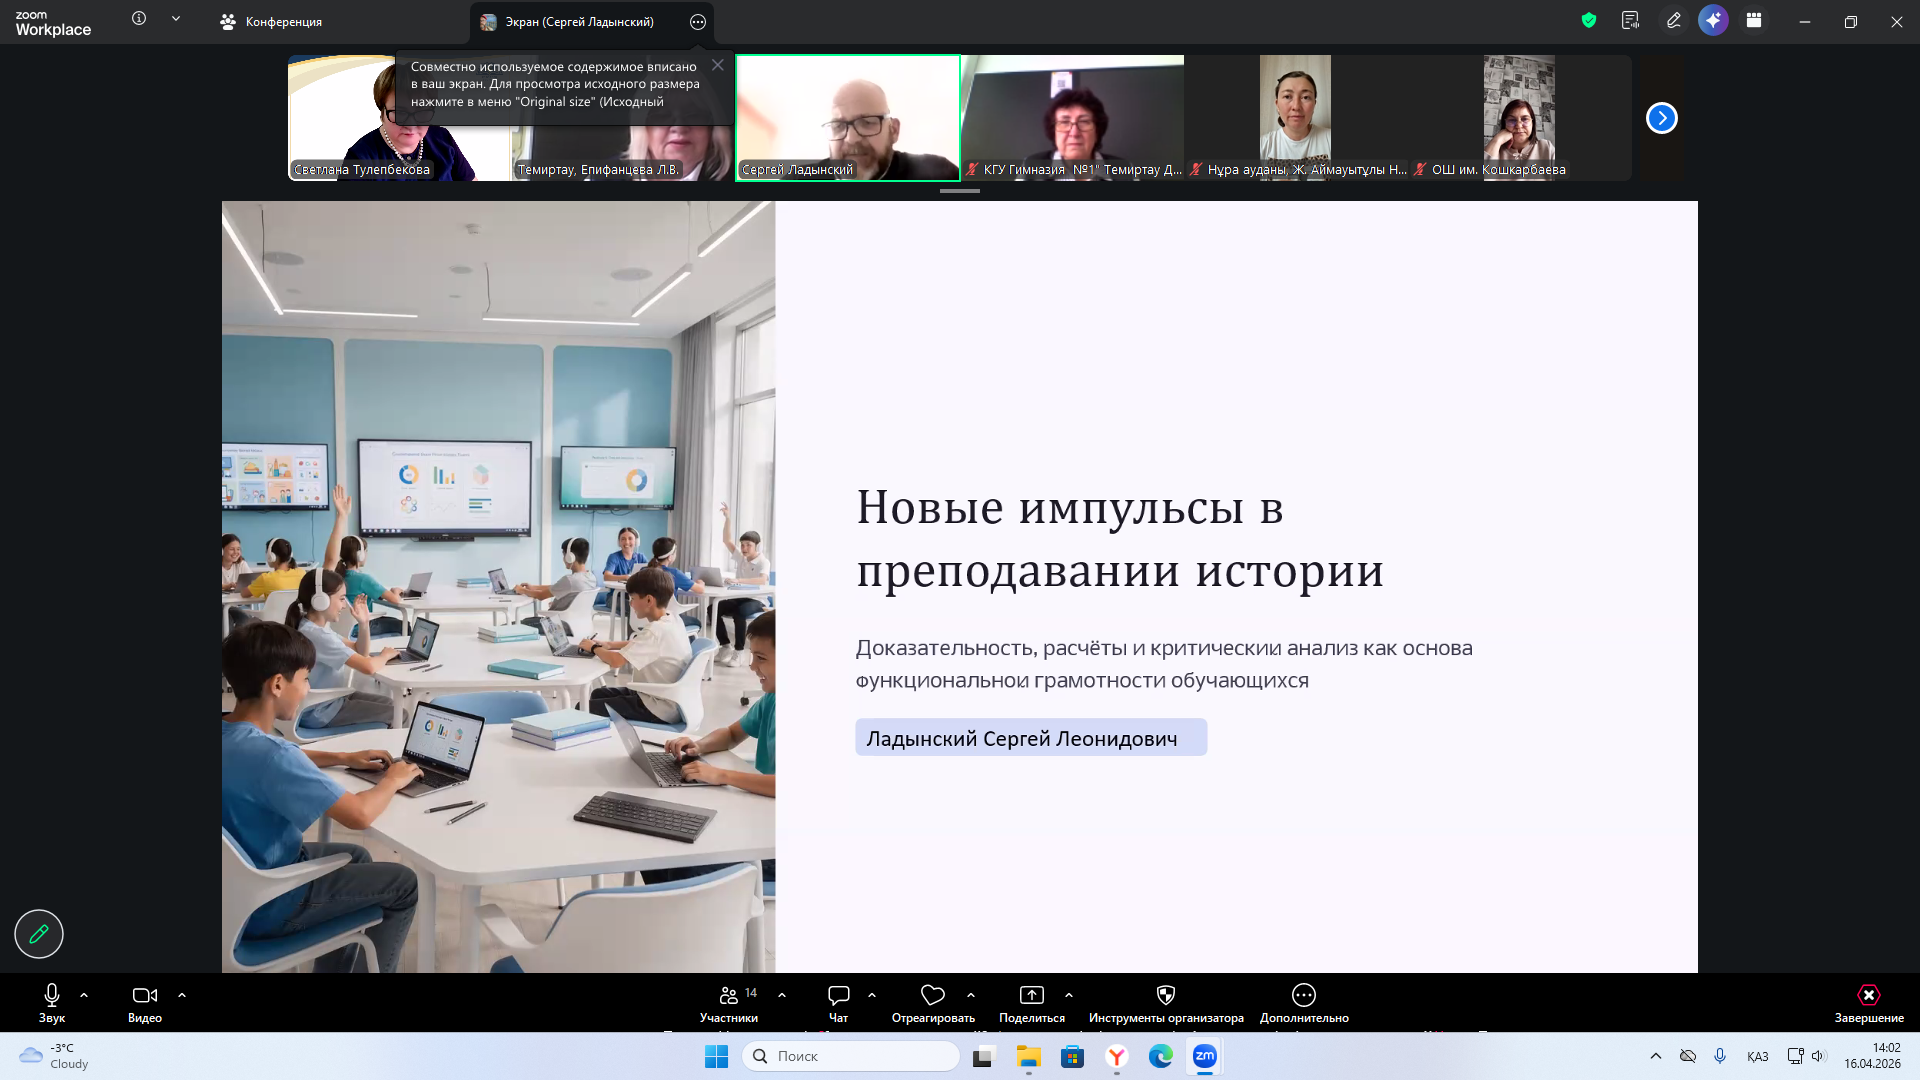Open the Zoom app from the taskbar
Image resolution: width=1920 pixels, height=1080 pixels.
[1205, 1056]
